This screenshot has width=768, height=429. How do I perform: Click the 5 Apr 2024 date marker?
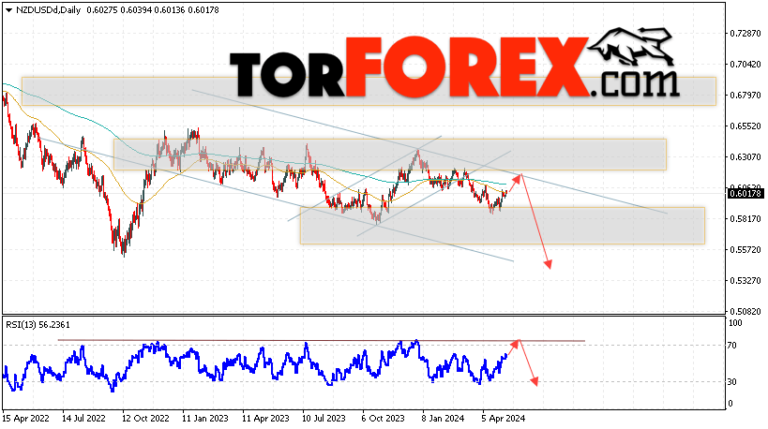(504, 419)
